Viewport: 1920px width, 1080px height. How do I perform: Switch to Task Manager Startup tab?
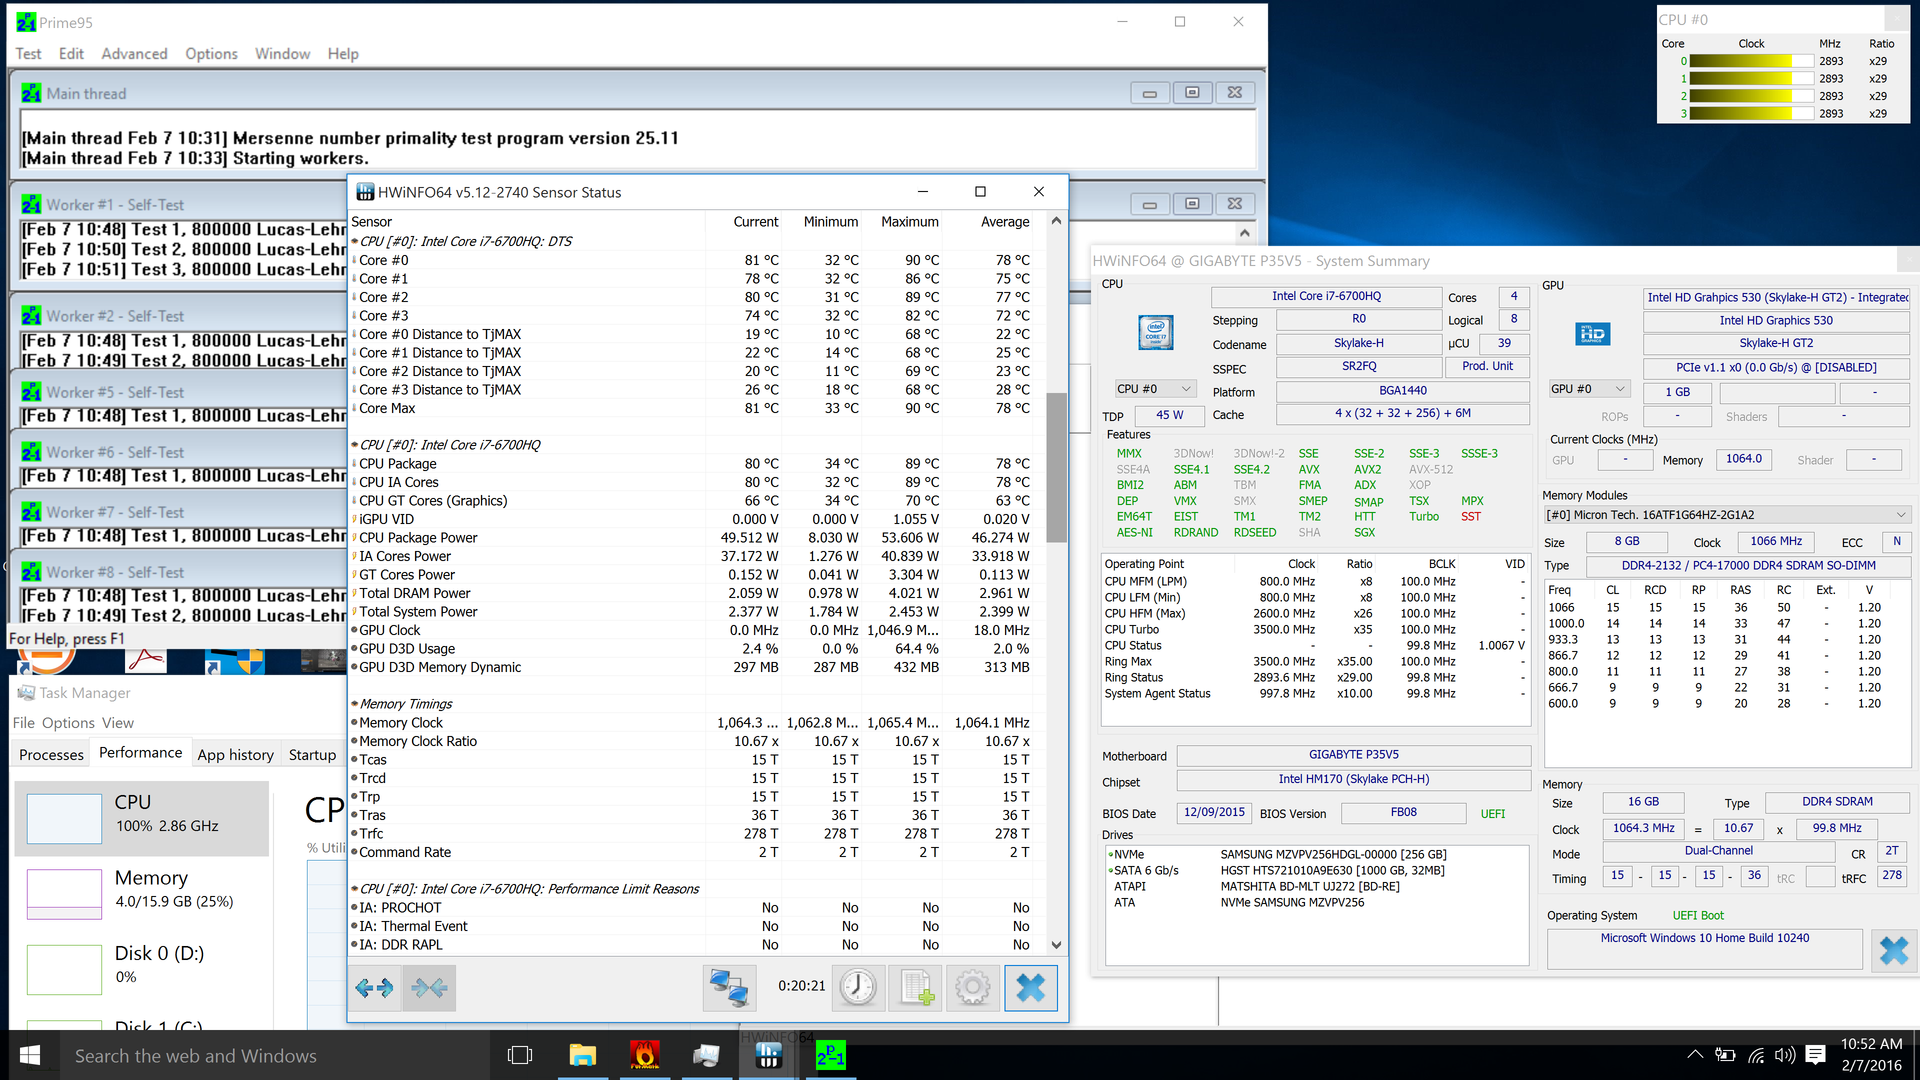[312, 755]
